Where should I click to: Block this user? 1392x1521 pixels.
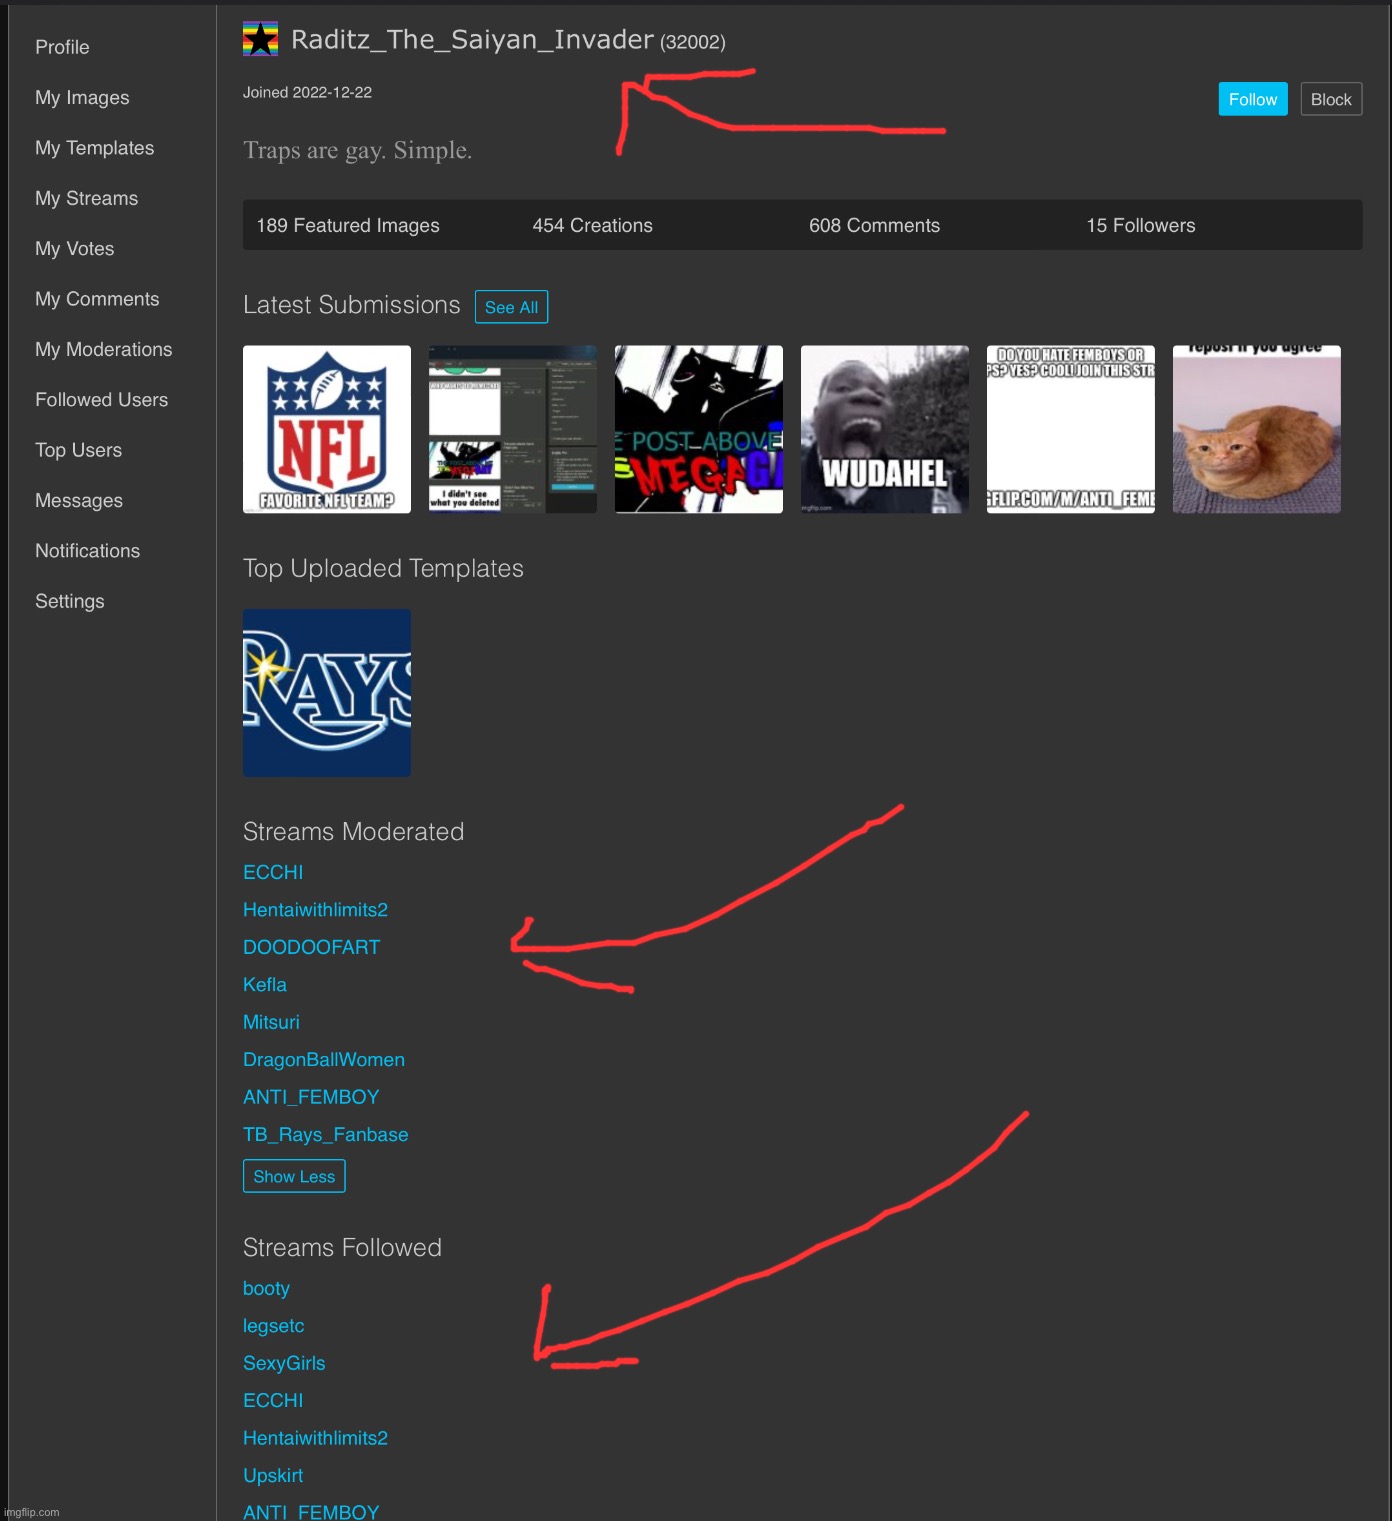click(x=1331, y=99)
